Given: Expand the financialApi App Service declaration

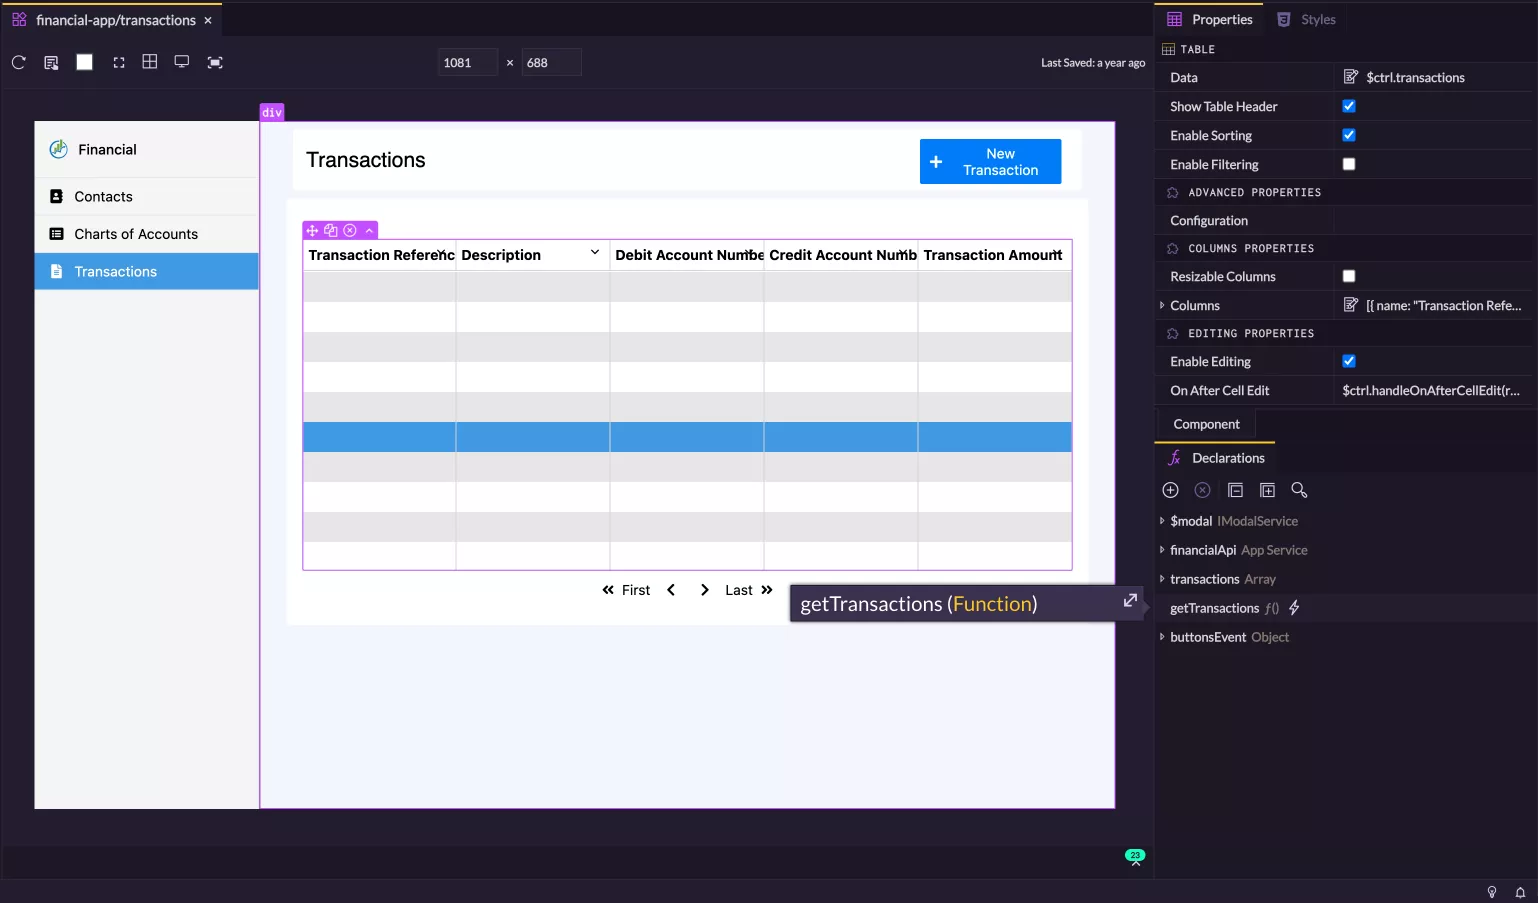Looking at the screenshot, I should (1162, 550).
